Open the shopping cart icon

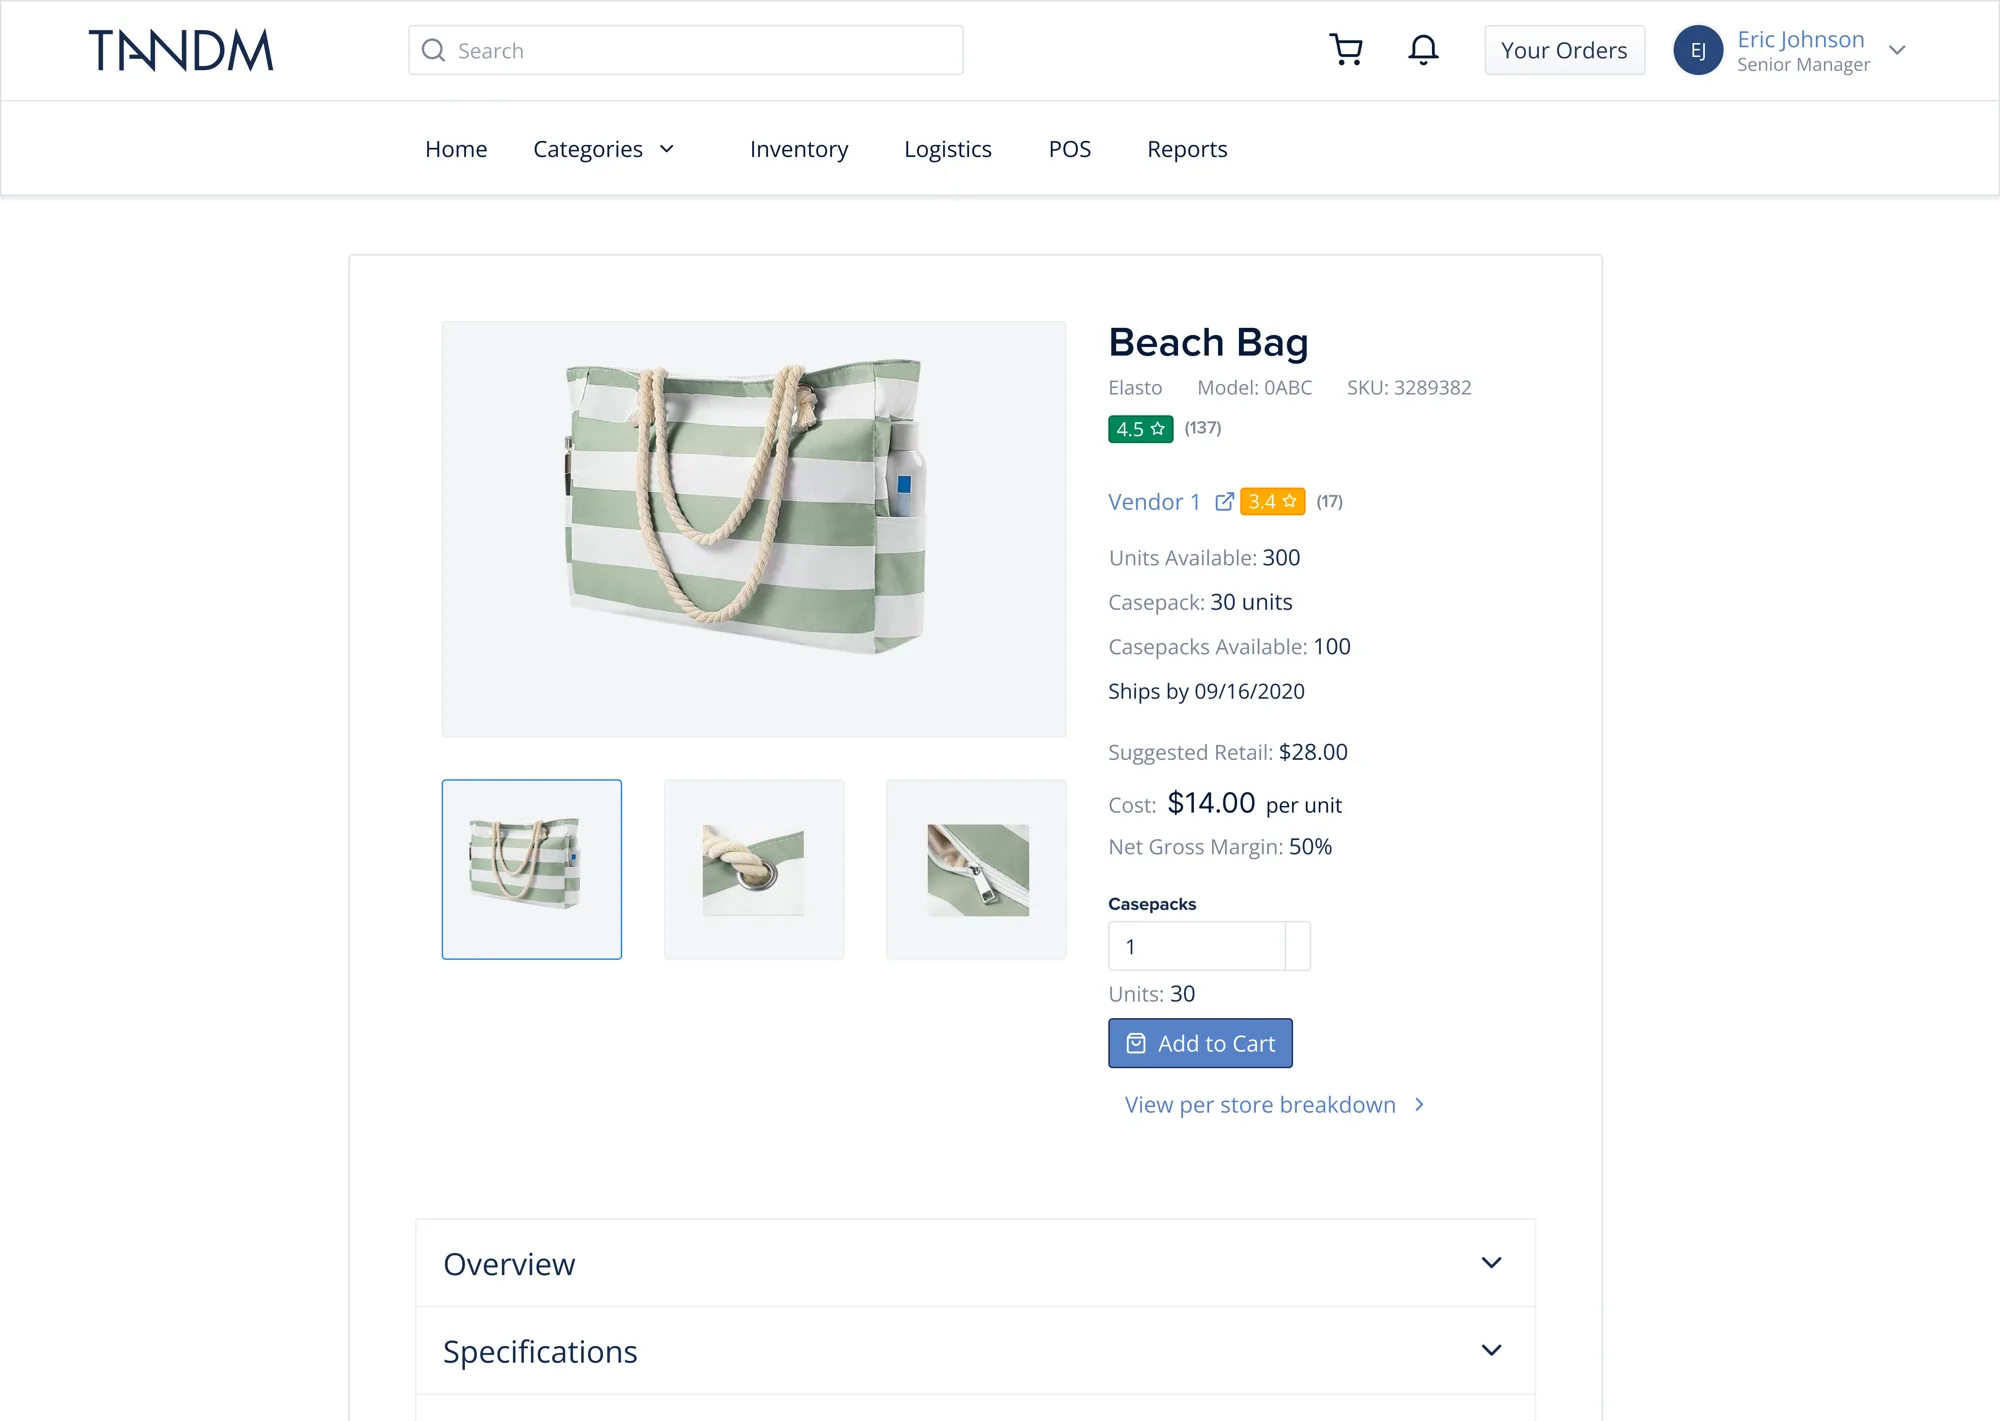(1346, 50)
